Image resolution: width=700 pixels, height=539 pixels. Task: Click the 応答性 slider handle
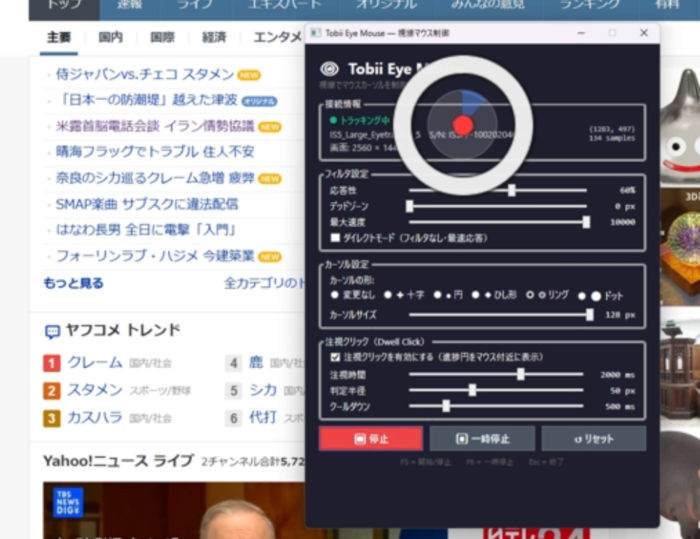[512, 190]
